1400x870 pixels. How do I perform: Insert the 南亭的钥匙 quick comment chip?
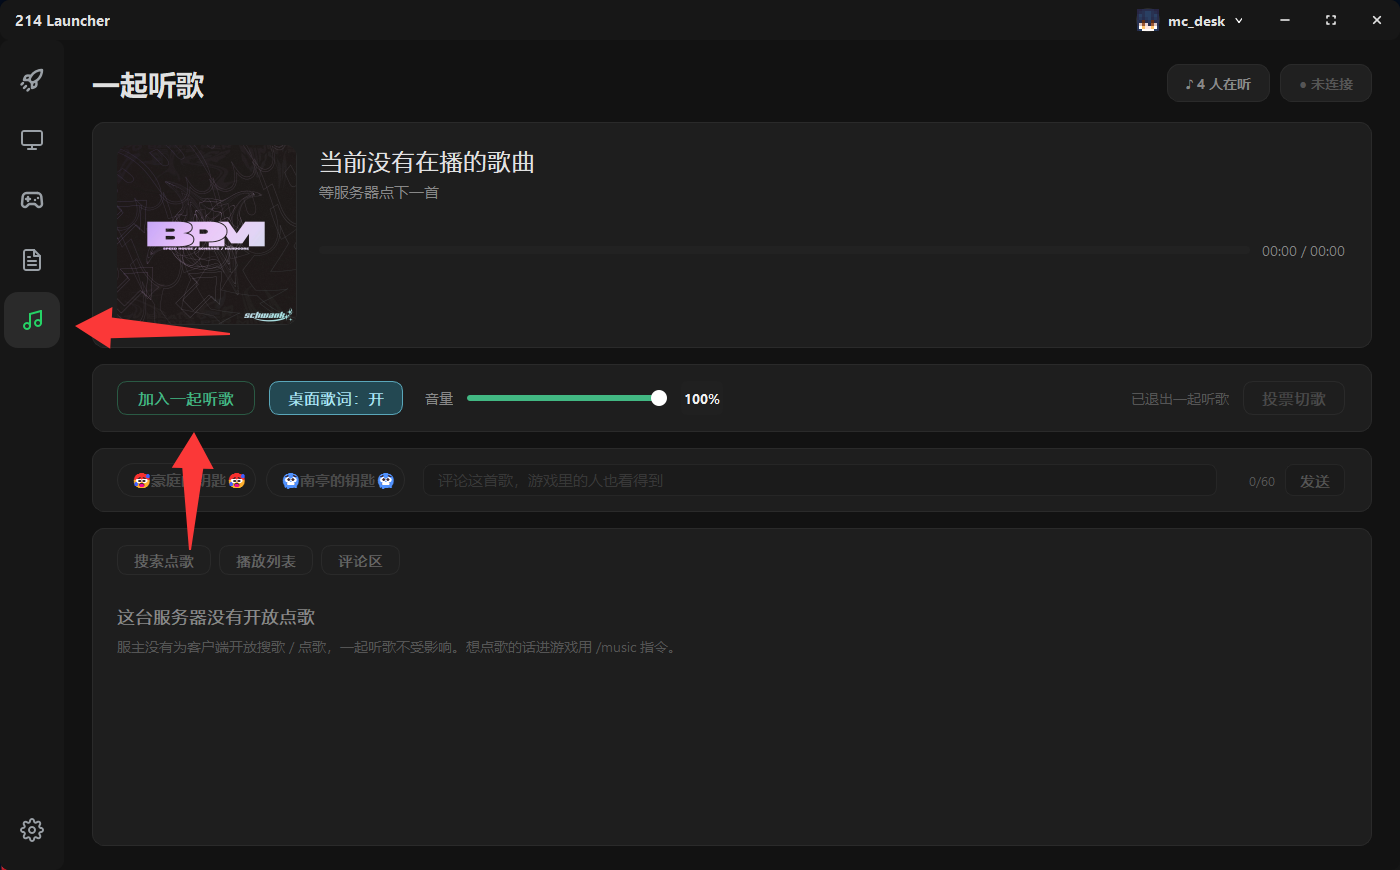[x=336, y=481]
